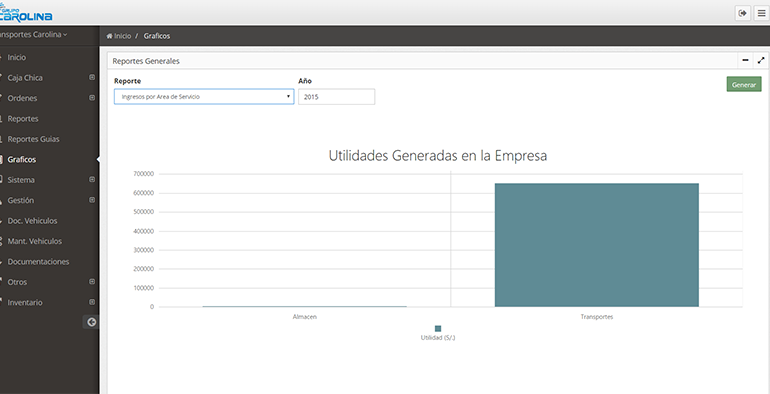
Task: Open Otros sidebar menu
Action: (x=17, y=282)
